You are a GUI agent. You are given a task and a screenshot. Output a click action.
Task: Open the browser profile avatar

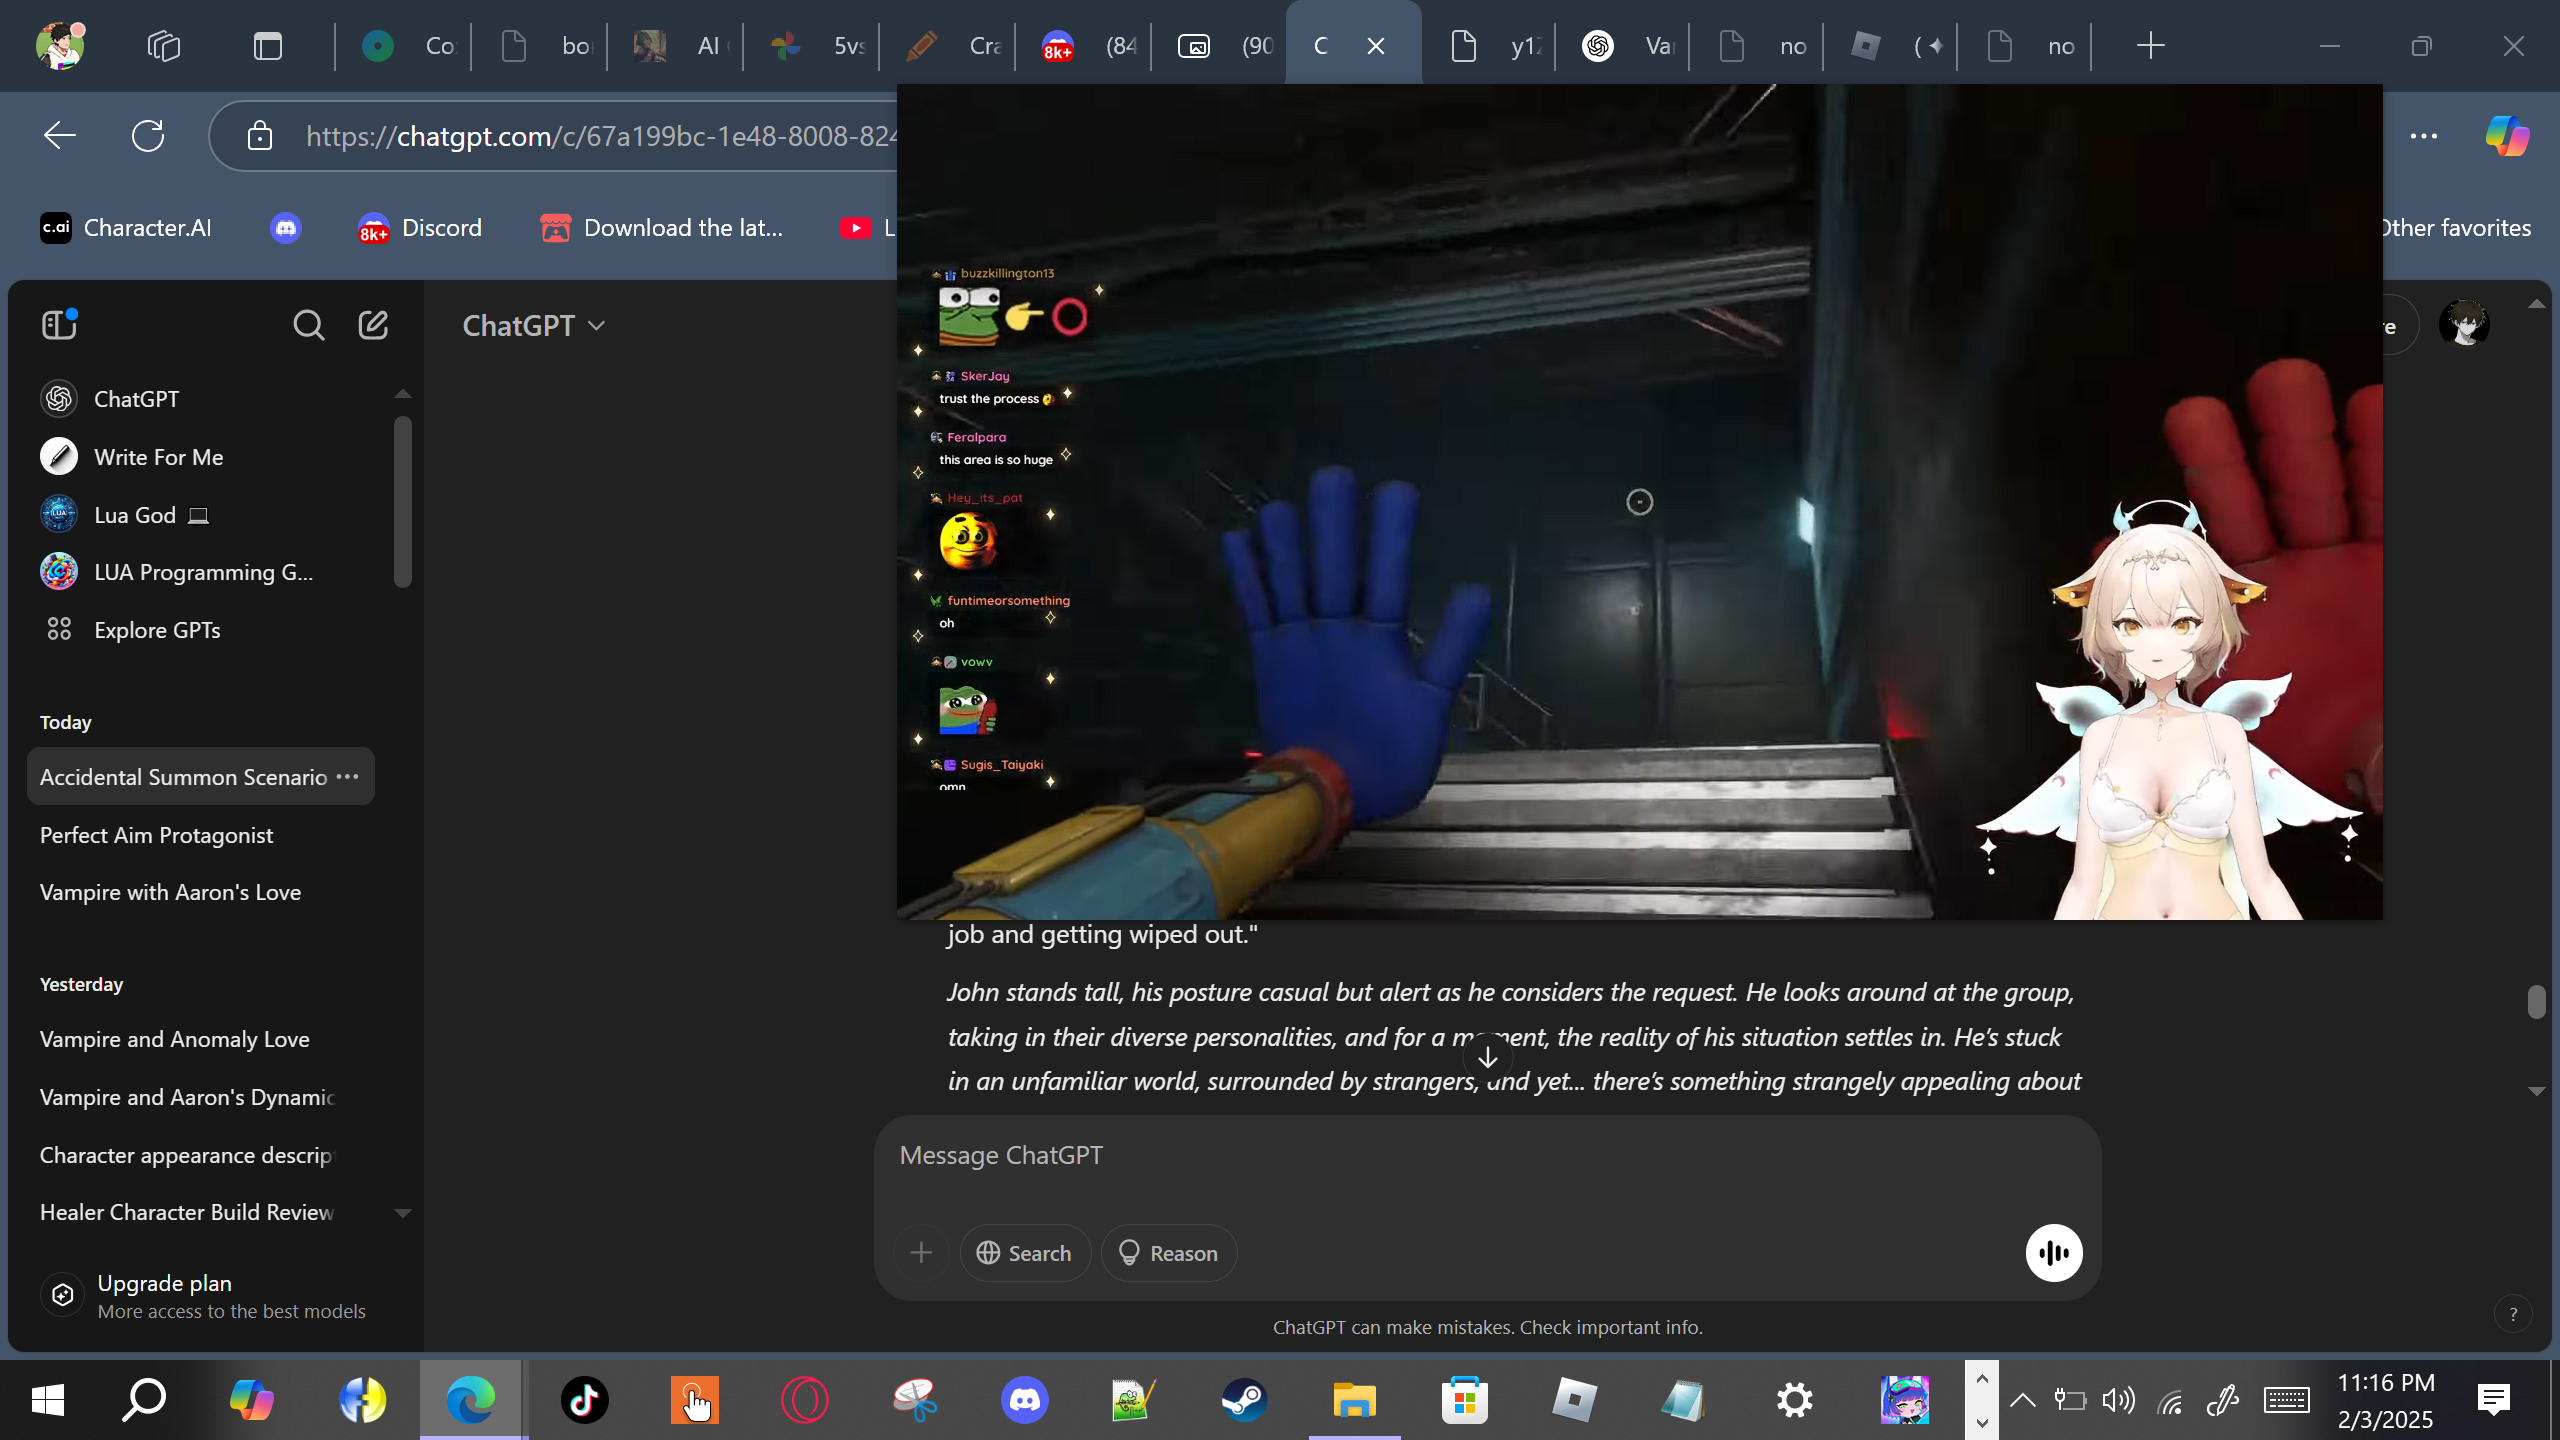tap(60, 45)
